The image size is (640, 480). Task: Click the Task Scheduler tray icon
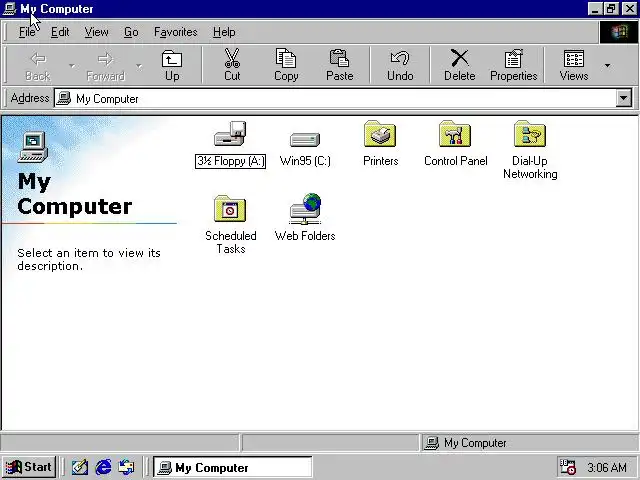pos(567,467)
